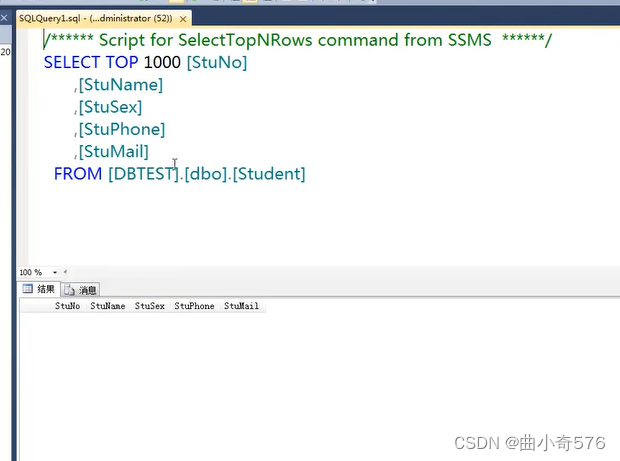Switch to the 消息 messages tab
The width and height of the screenshot is (620, 461).
click(80, 290)
